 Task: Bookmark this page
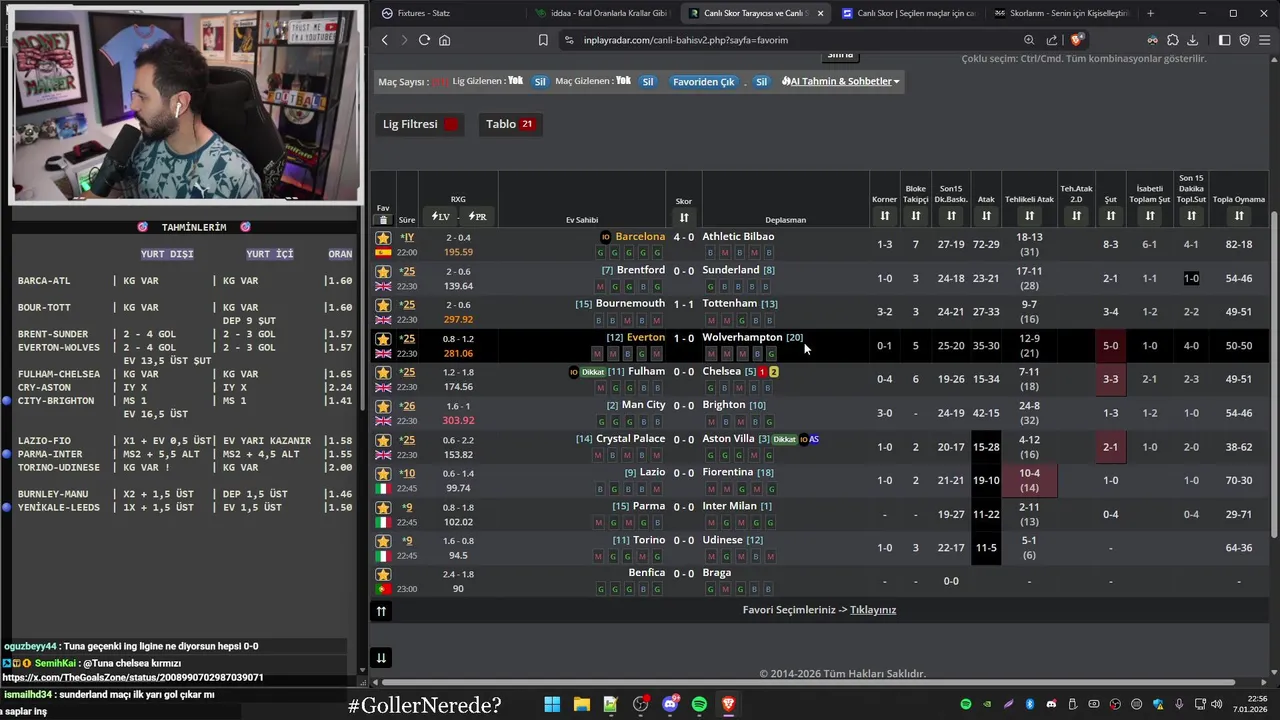(x=543, y=40)
